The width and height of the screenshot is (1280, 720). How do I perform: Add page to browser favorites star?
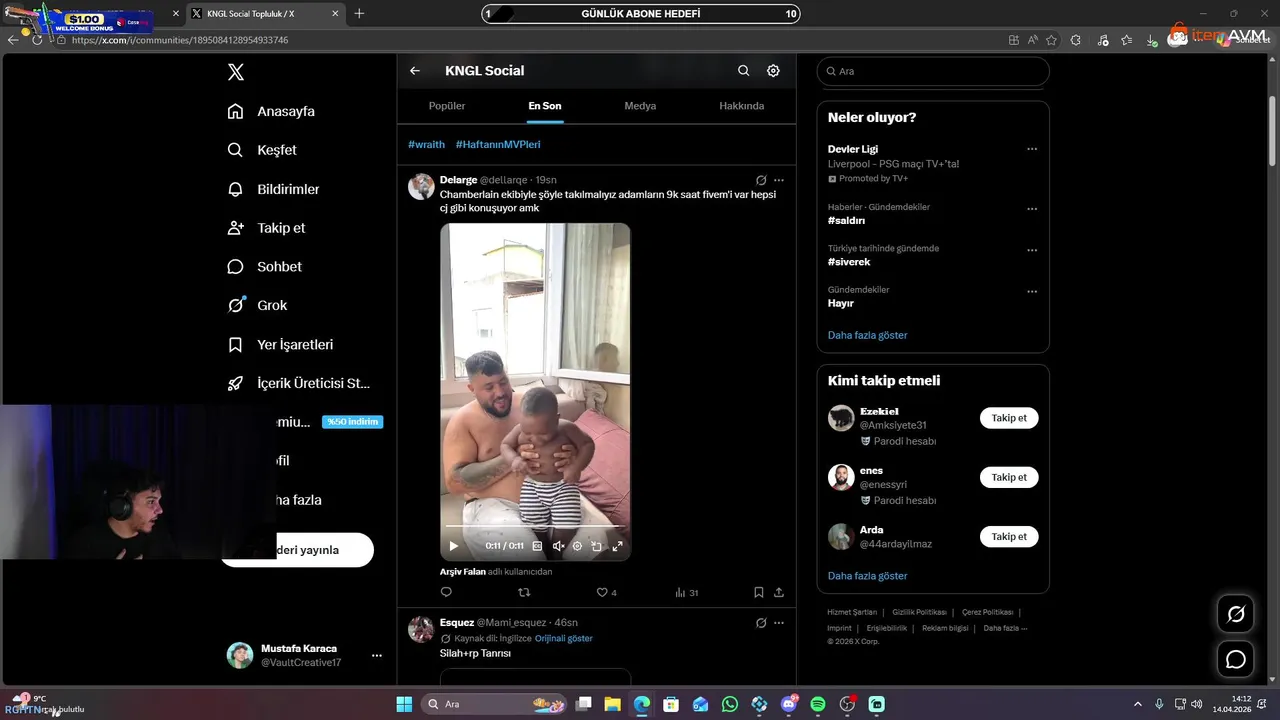1051,40
